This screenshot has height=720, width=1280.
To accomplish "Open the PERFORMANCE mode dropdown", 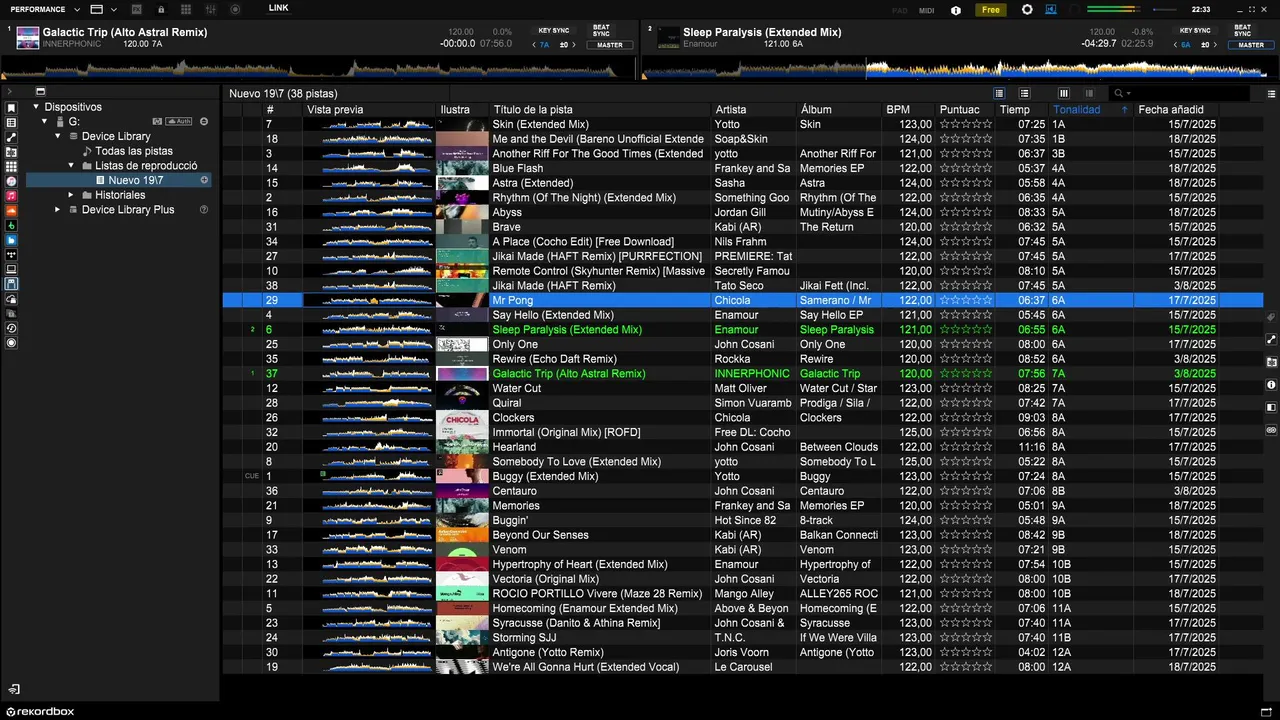I will click(45, 9).
